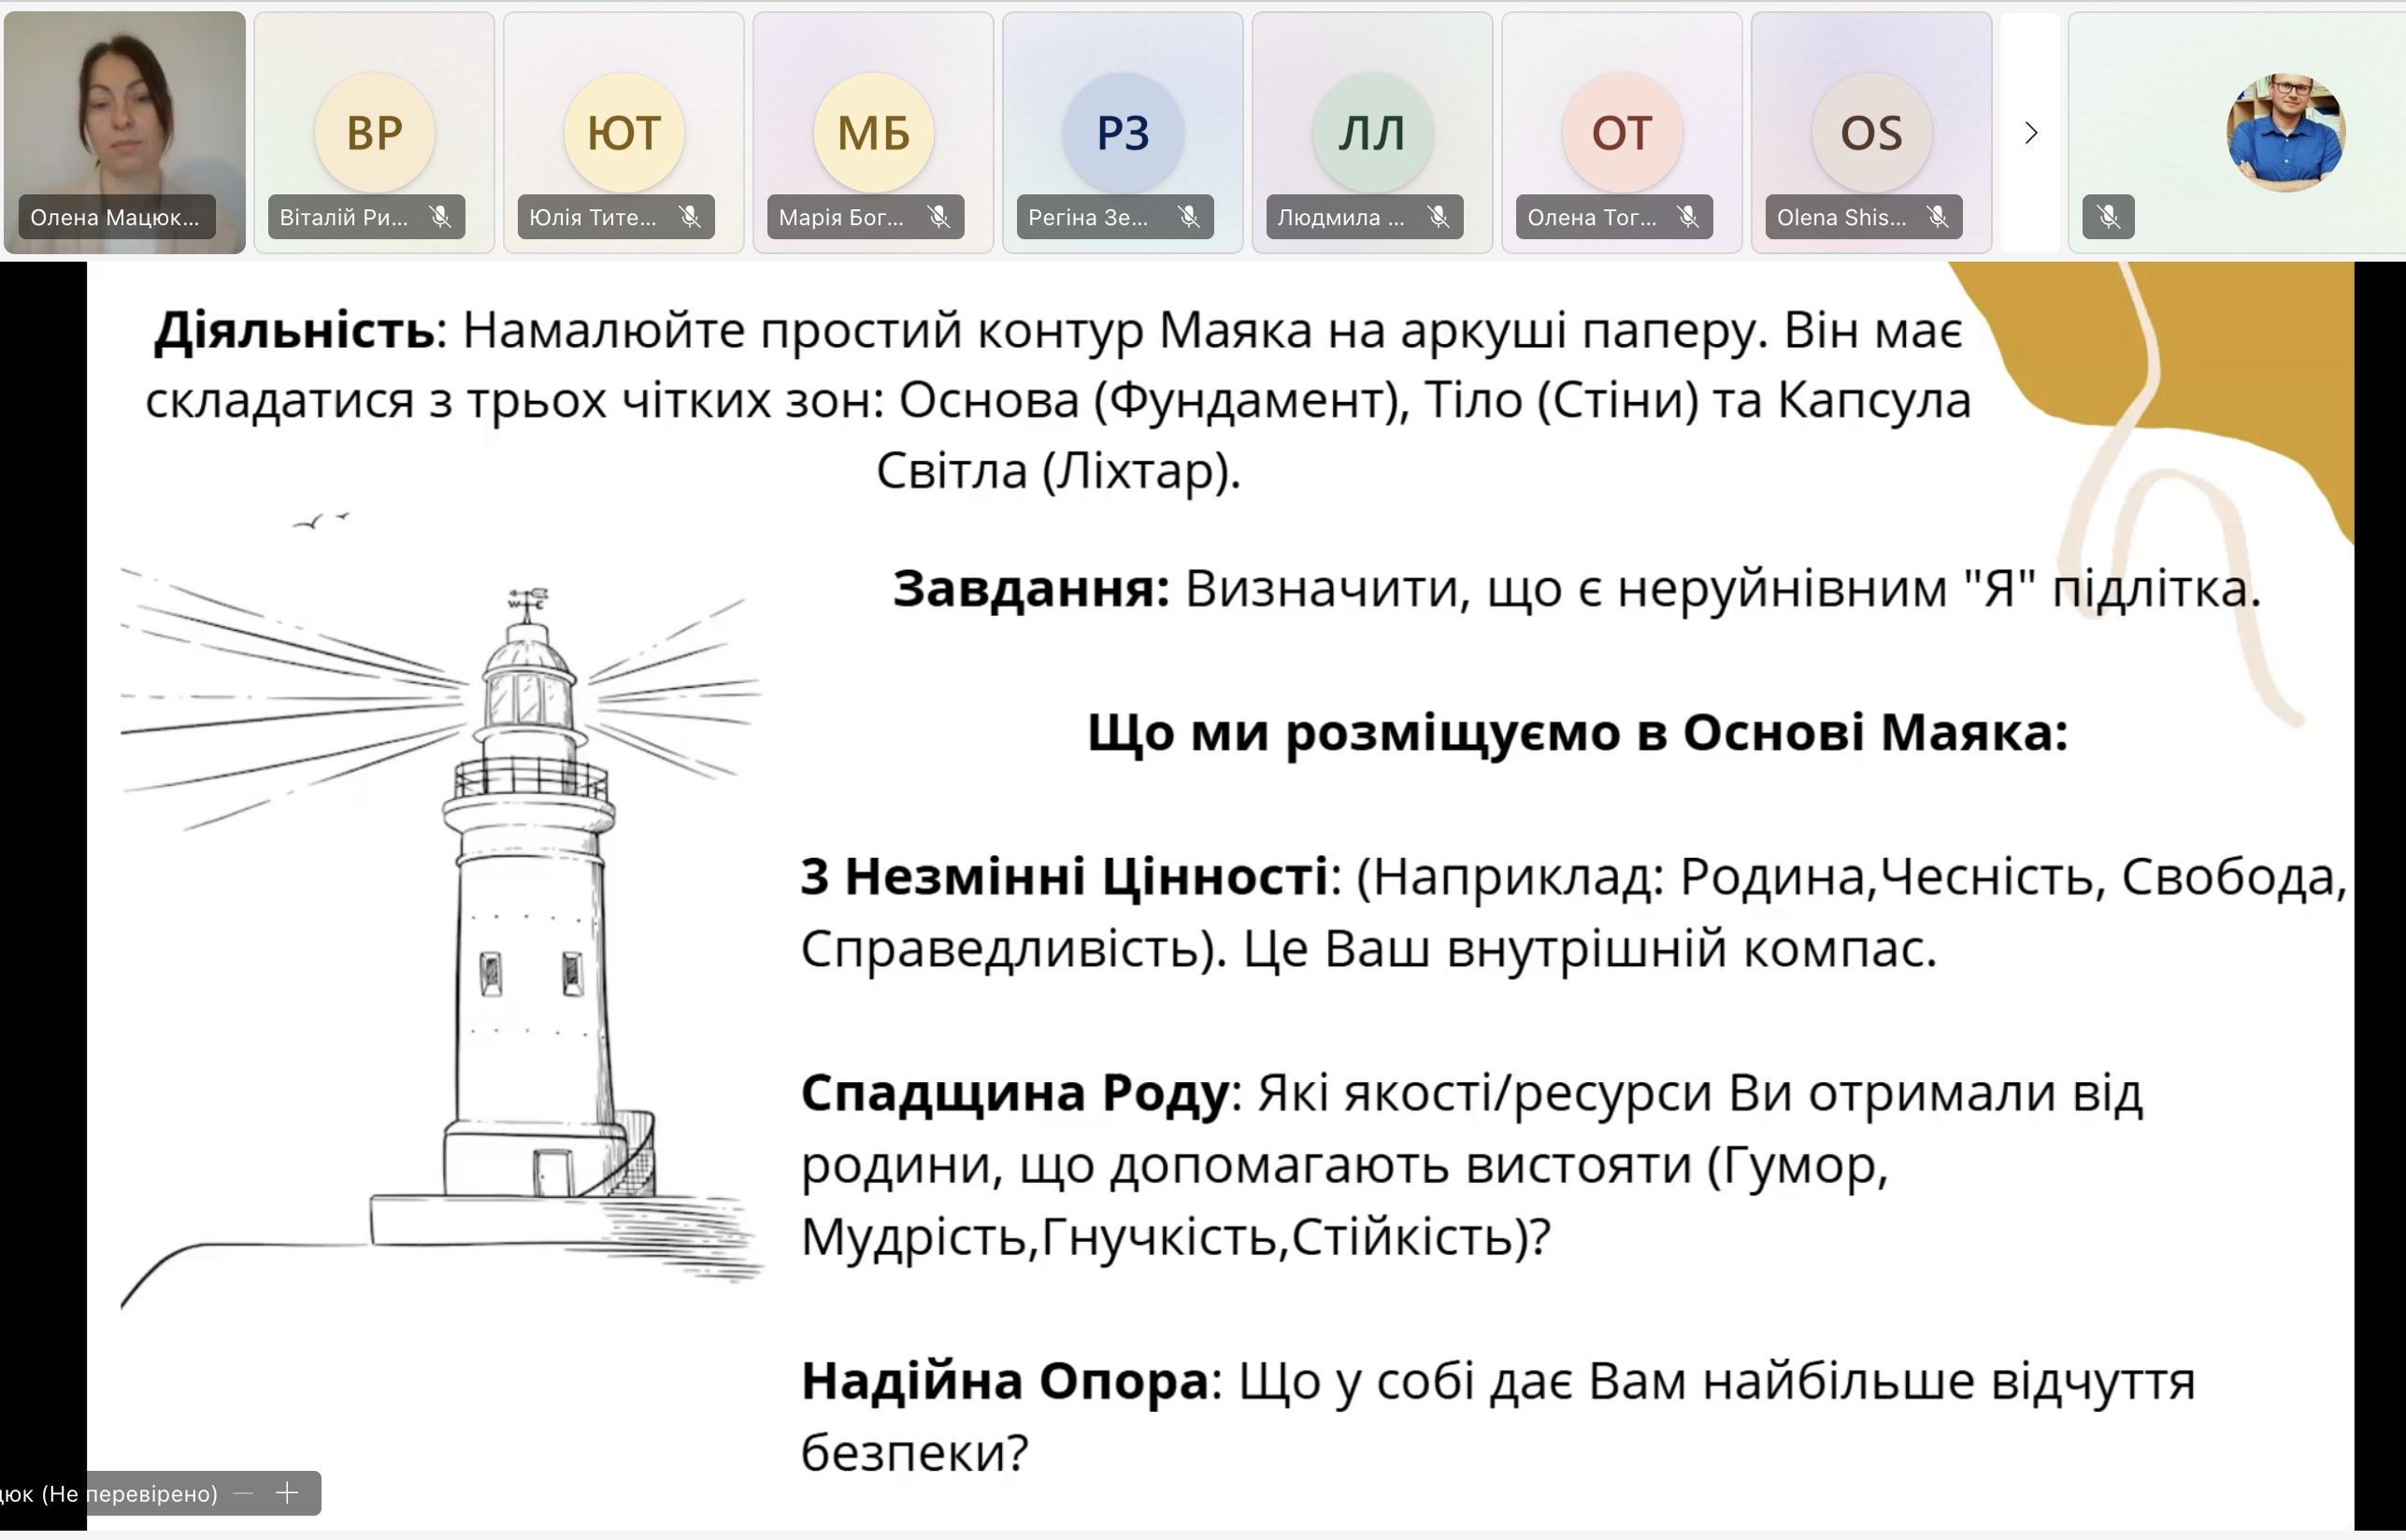Click the zoom out minus icon

coord(243,1493)
